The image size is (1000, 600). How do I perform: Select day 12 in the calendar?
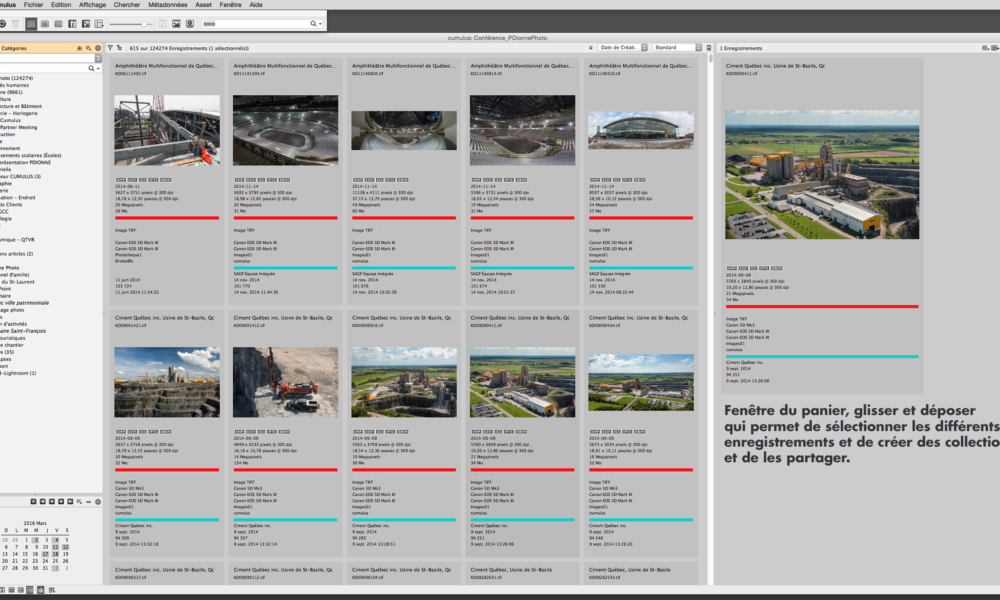[x=66, y=547]
